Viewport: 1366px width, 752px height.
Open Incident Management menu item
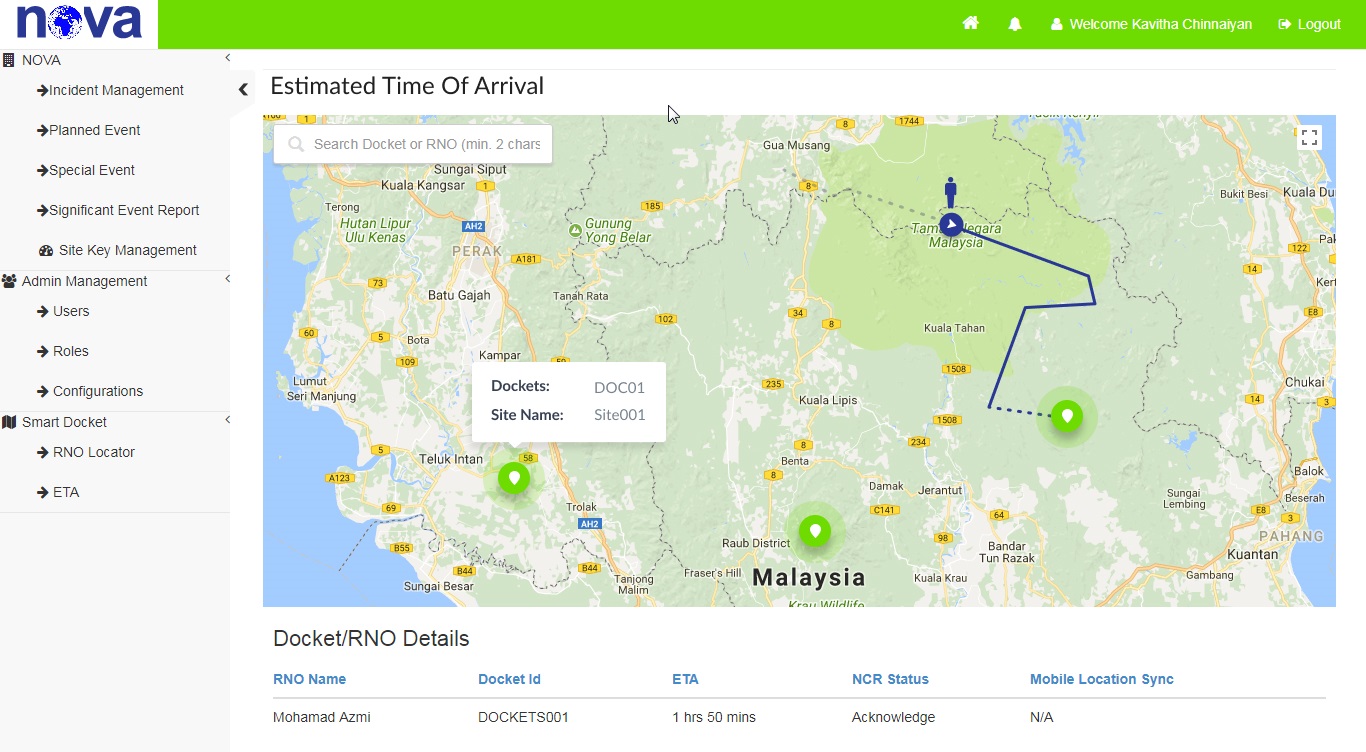[x=110, y=90]
